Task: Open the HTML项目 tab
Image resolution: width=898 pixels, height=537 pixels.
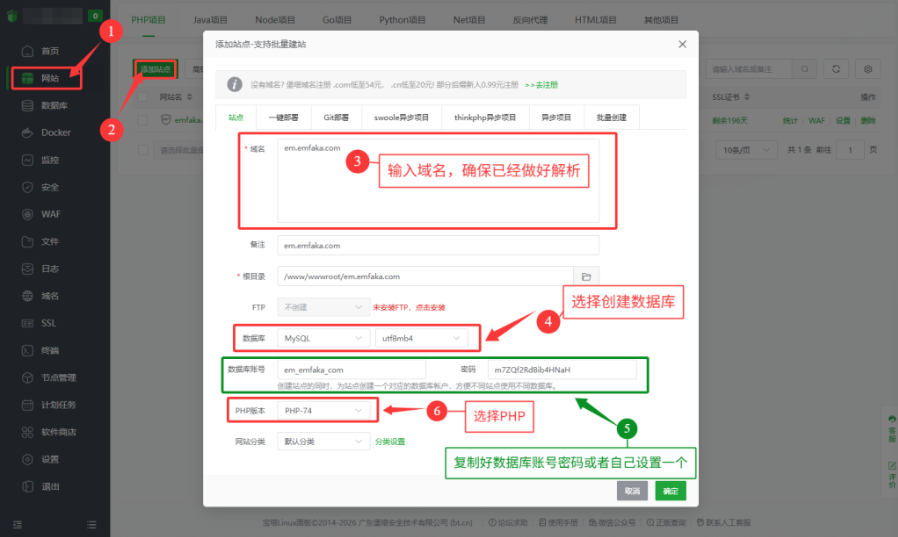Action: point(596,20)
